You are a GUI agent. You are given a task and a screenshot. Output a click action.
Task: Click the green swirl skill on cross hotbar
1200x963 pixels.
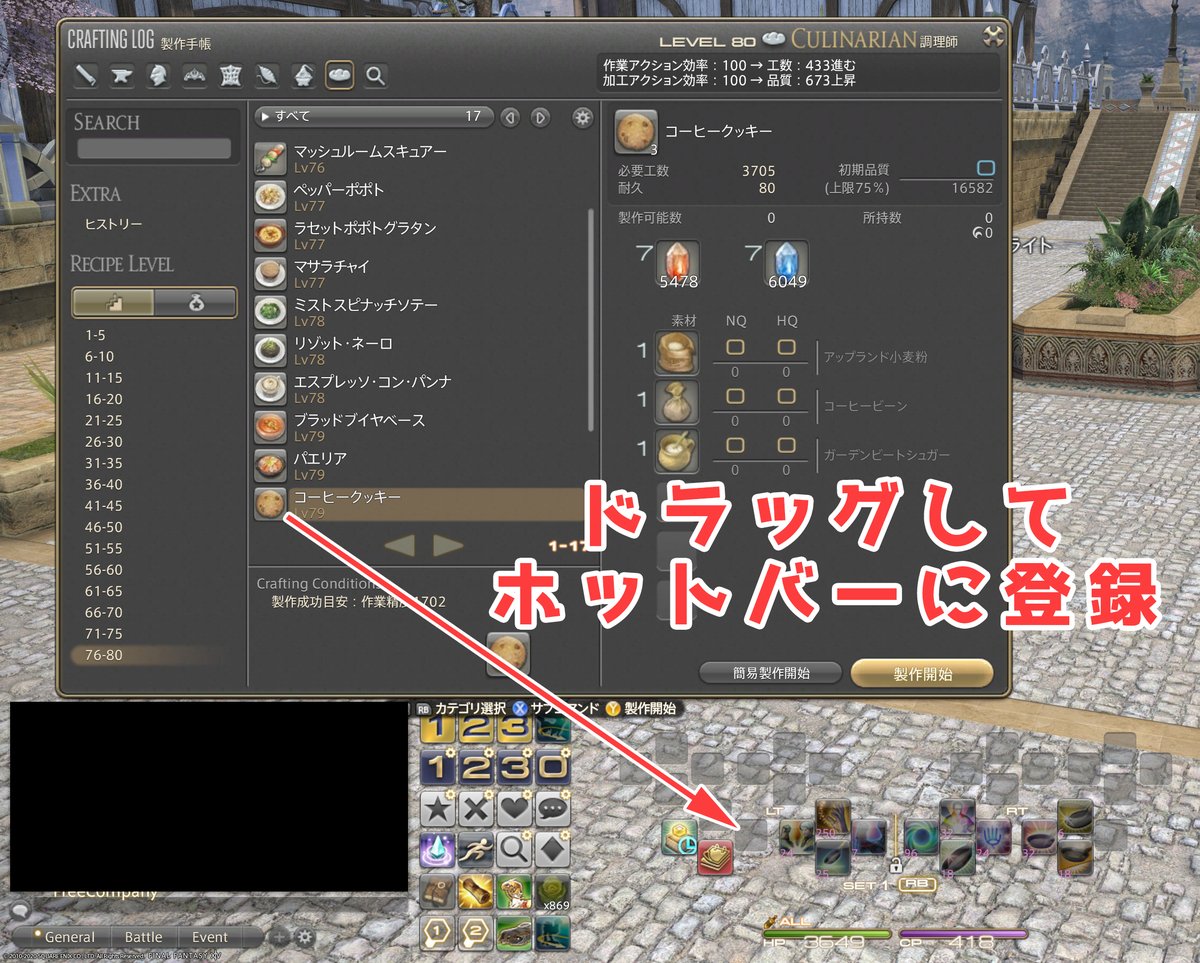921,836
